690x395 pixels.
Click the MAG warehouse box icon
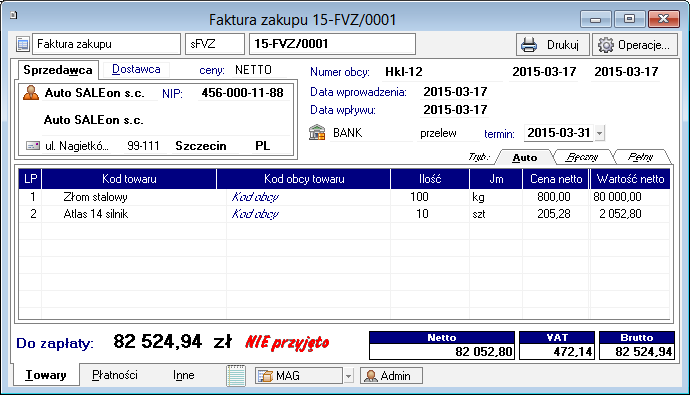pos(265,376)
